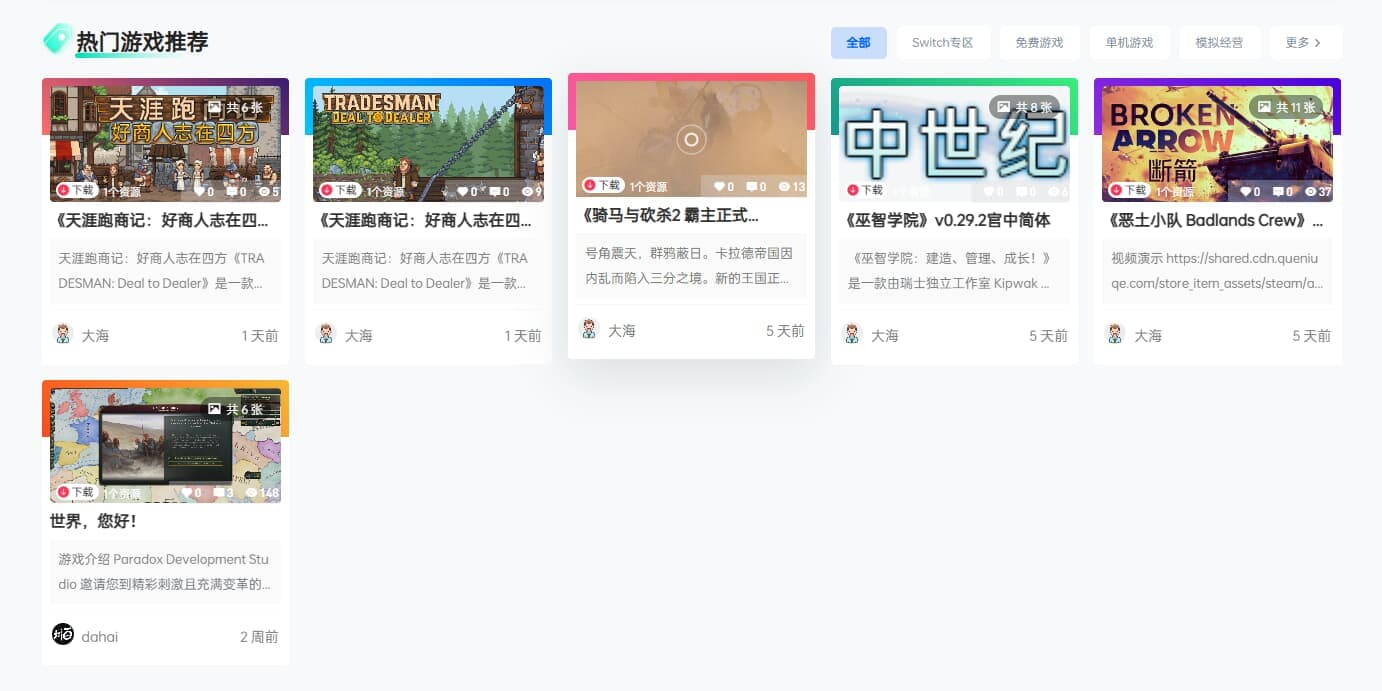Click the circular loading icon on 骑马与砍杀2 image
The height and width of the screenshot is (691, 1382).
pyautogui.click(x=691, y=139)
